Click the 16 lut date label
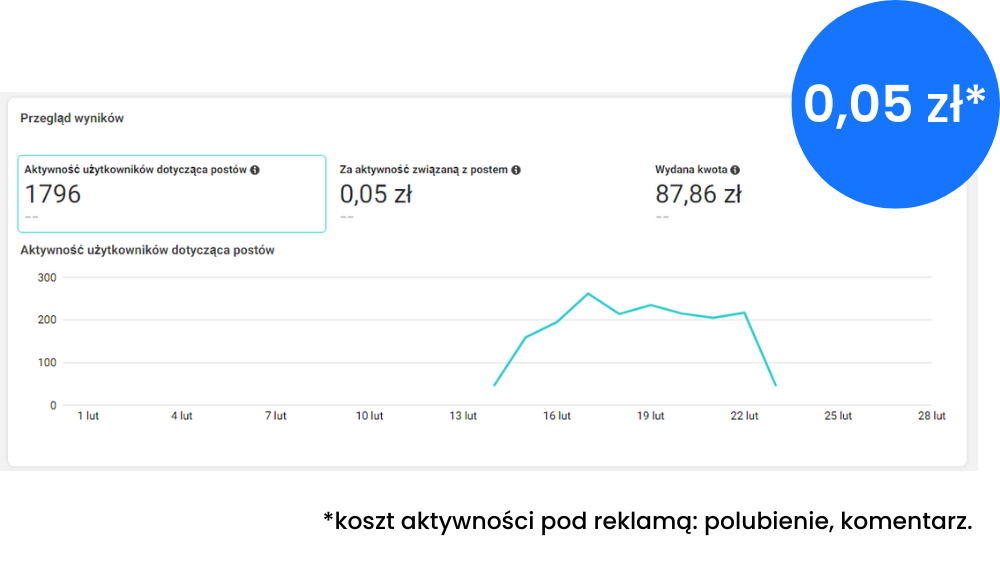 [557, 416]
